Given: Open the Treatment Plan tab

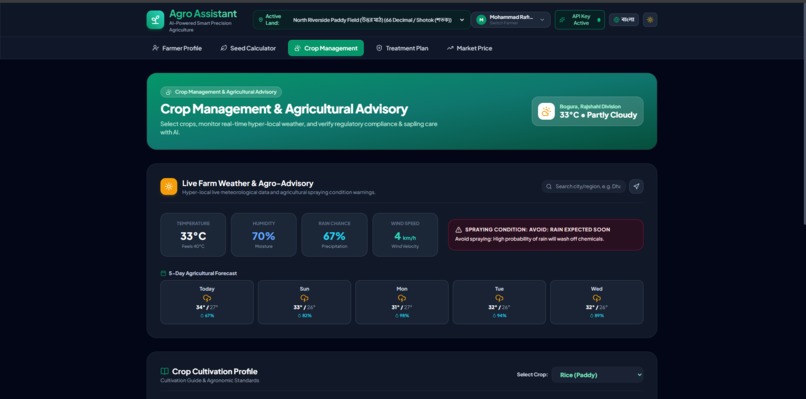Looking at the screenshot, I should coord(402,48).
